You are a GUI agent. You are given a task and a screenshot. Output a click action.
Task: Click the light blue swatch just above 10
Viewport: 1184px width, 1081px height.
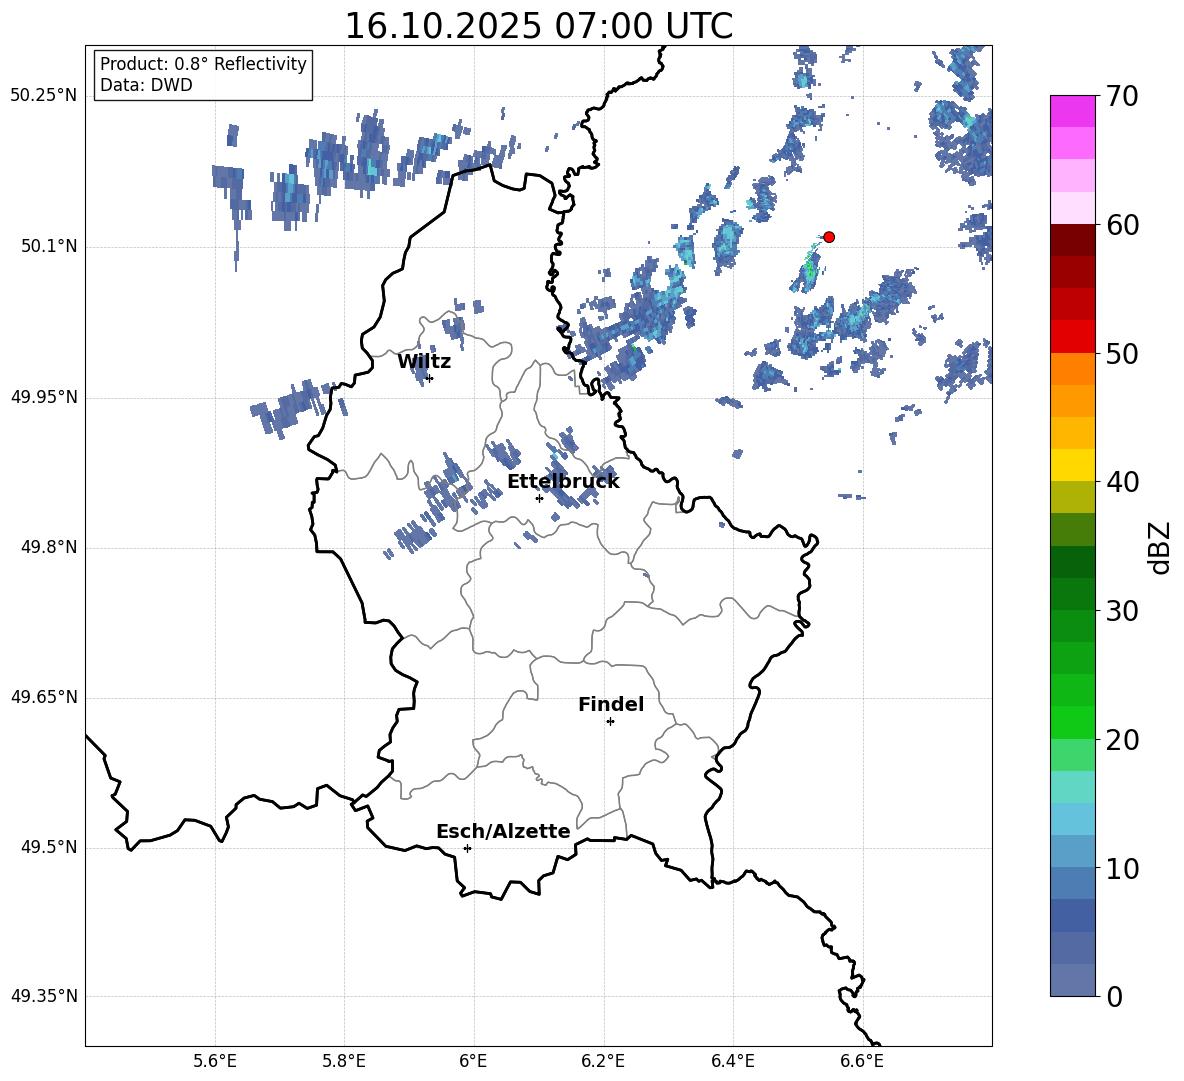(1073, 852)
